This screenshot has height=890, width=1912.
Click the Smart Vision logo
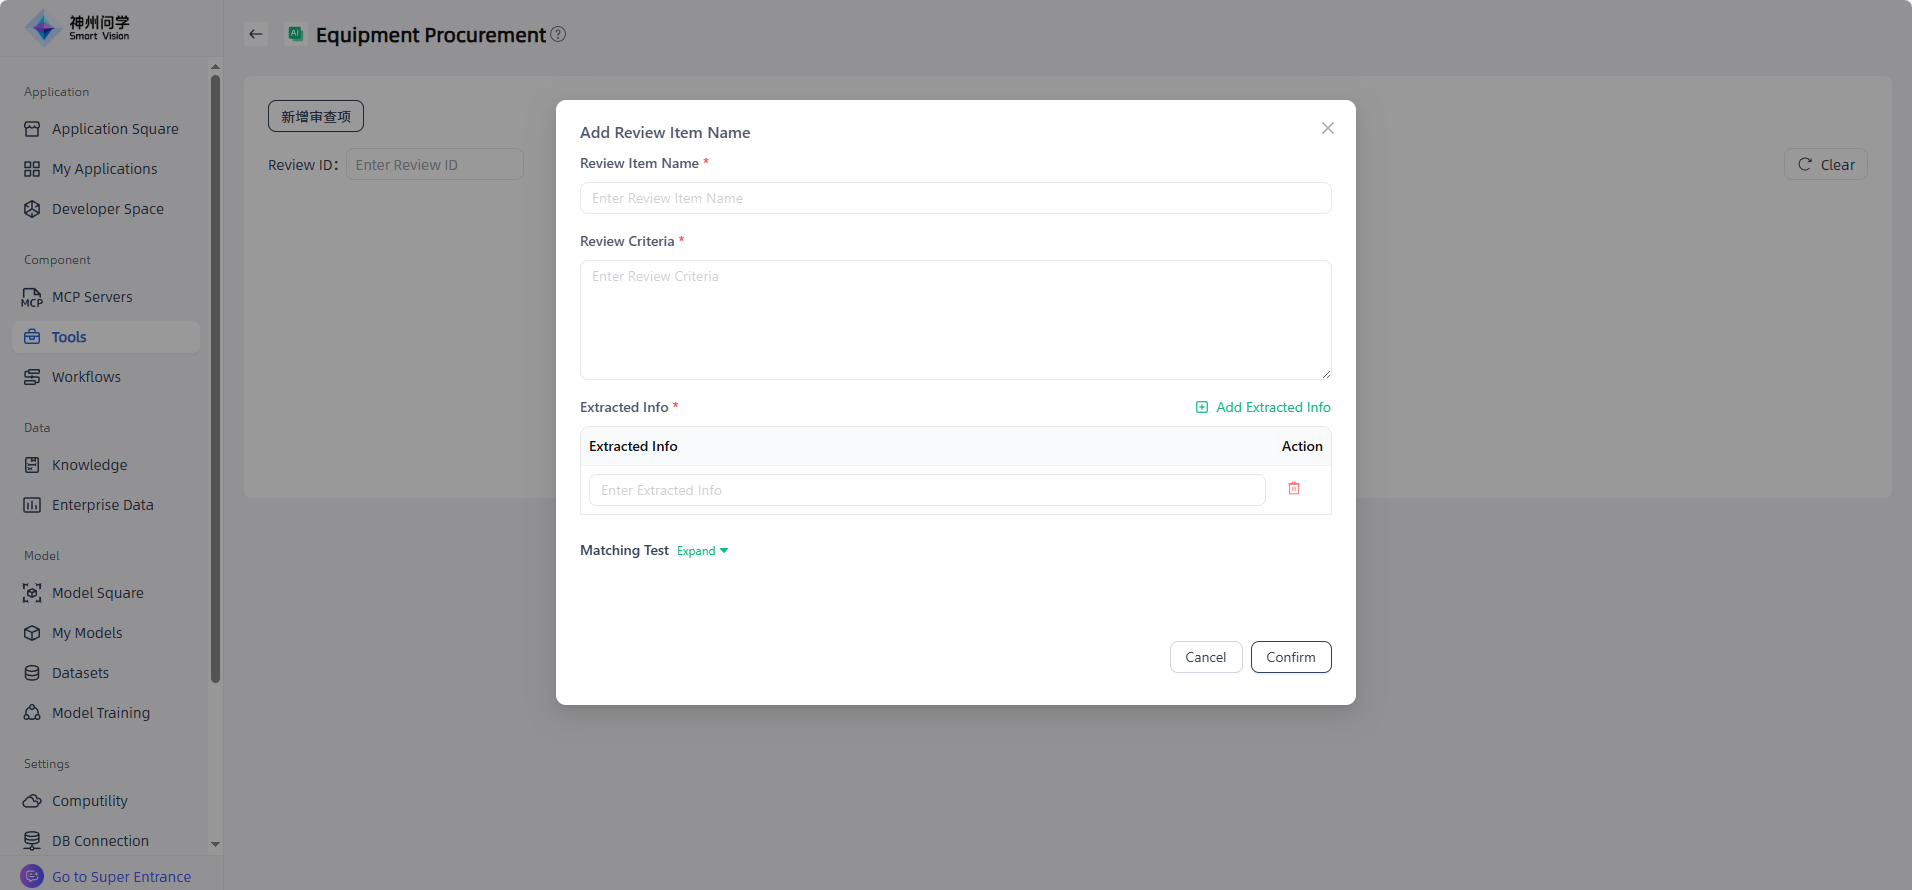pos(78,28)
